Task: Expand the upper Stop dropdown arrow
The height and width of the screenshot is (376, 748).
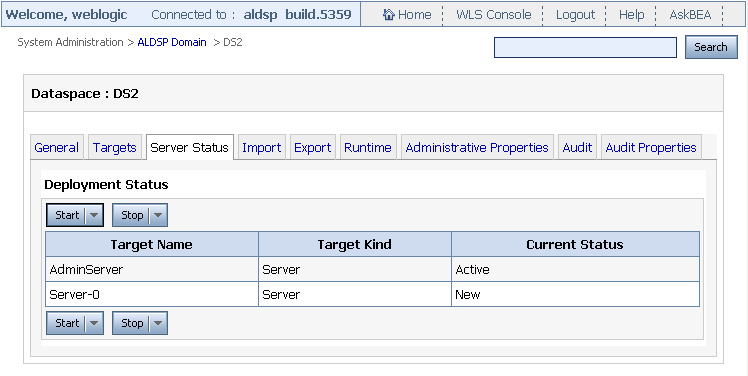Action: (x=158, y=215)
